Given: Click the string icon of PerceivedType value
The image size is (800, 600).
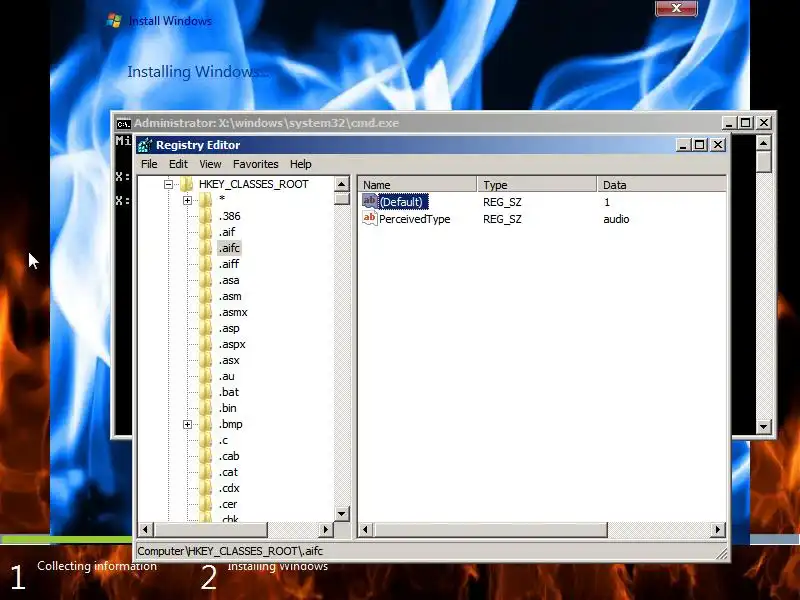Looking at the screenshot, I should [x=369, y=218].
